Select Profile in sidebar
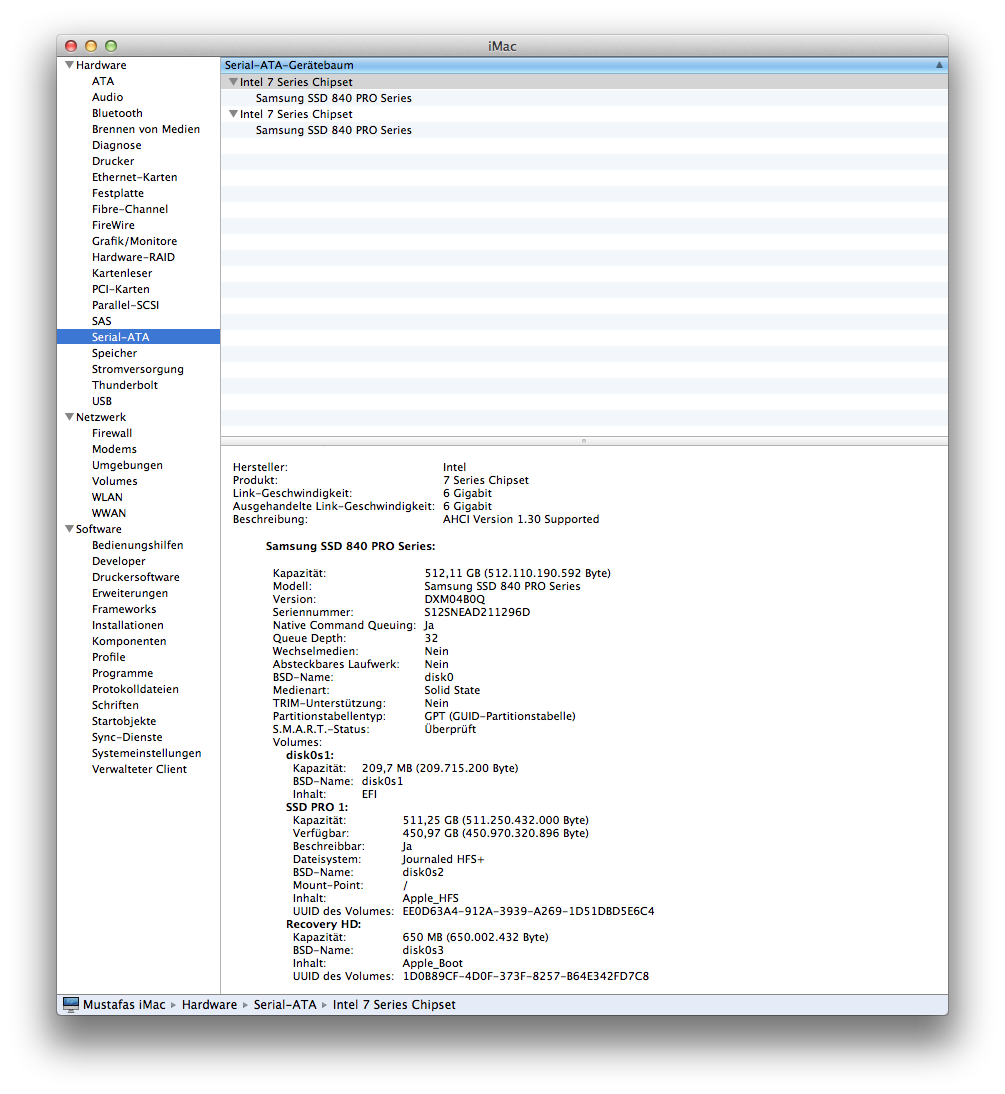This screenshot has height=1094, width=1005. coord(109,657)
